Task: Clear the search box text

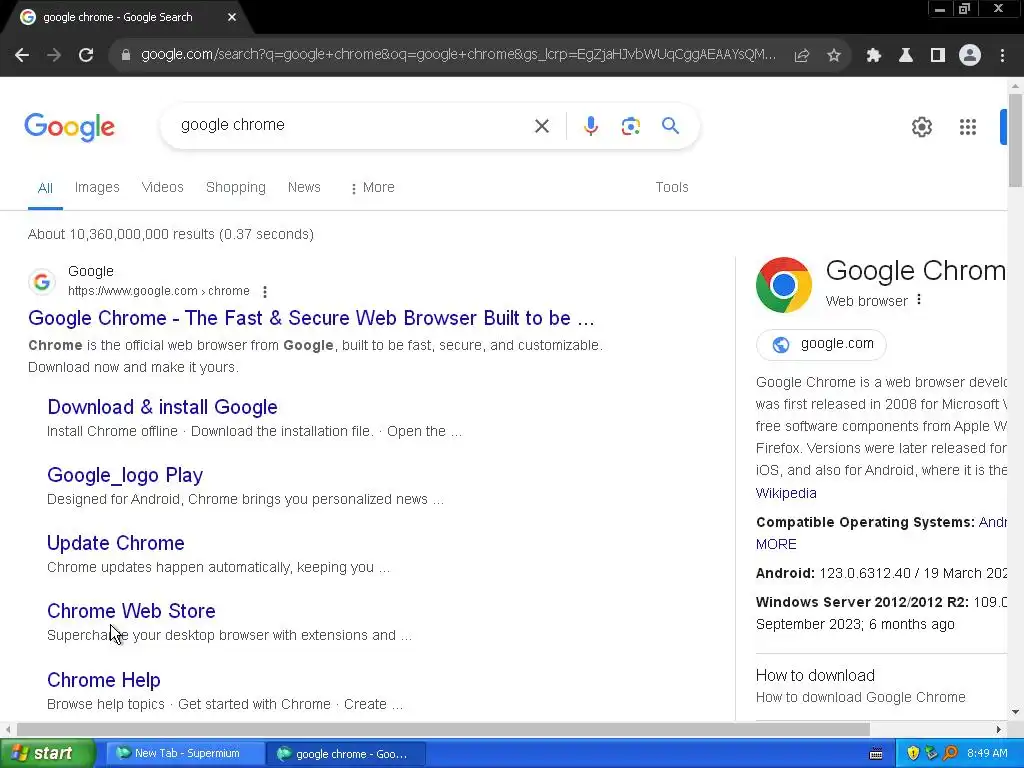Action: pyautogui.click(x=541, y=126)
